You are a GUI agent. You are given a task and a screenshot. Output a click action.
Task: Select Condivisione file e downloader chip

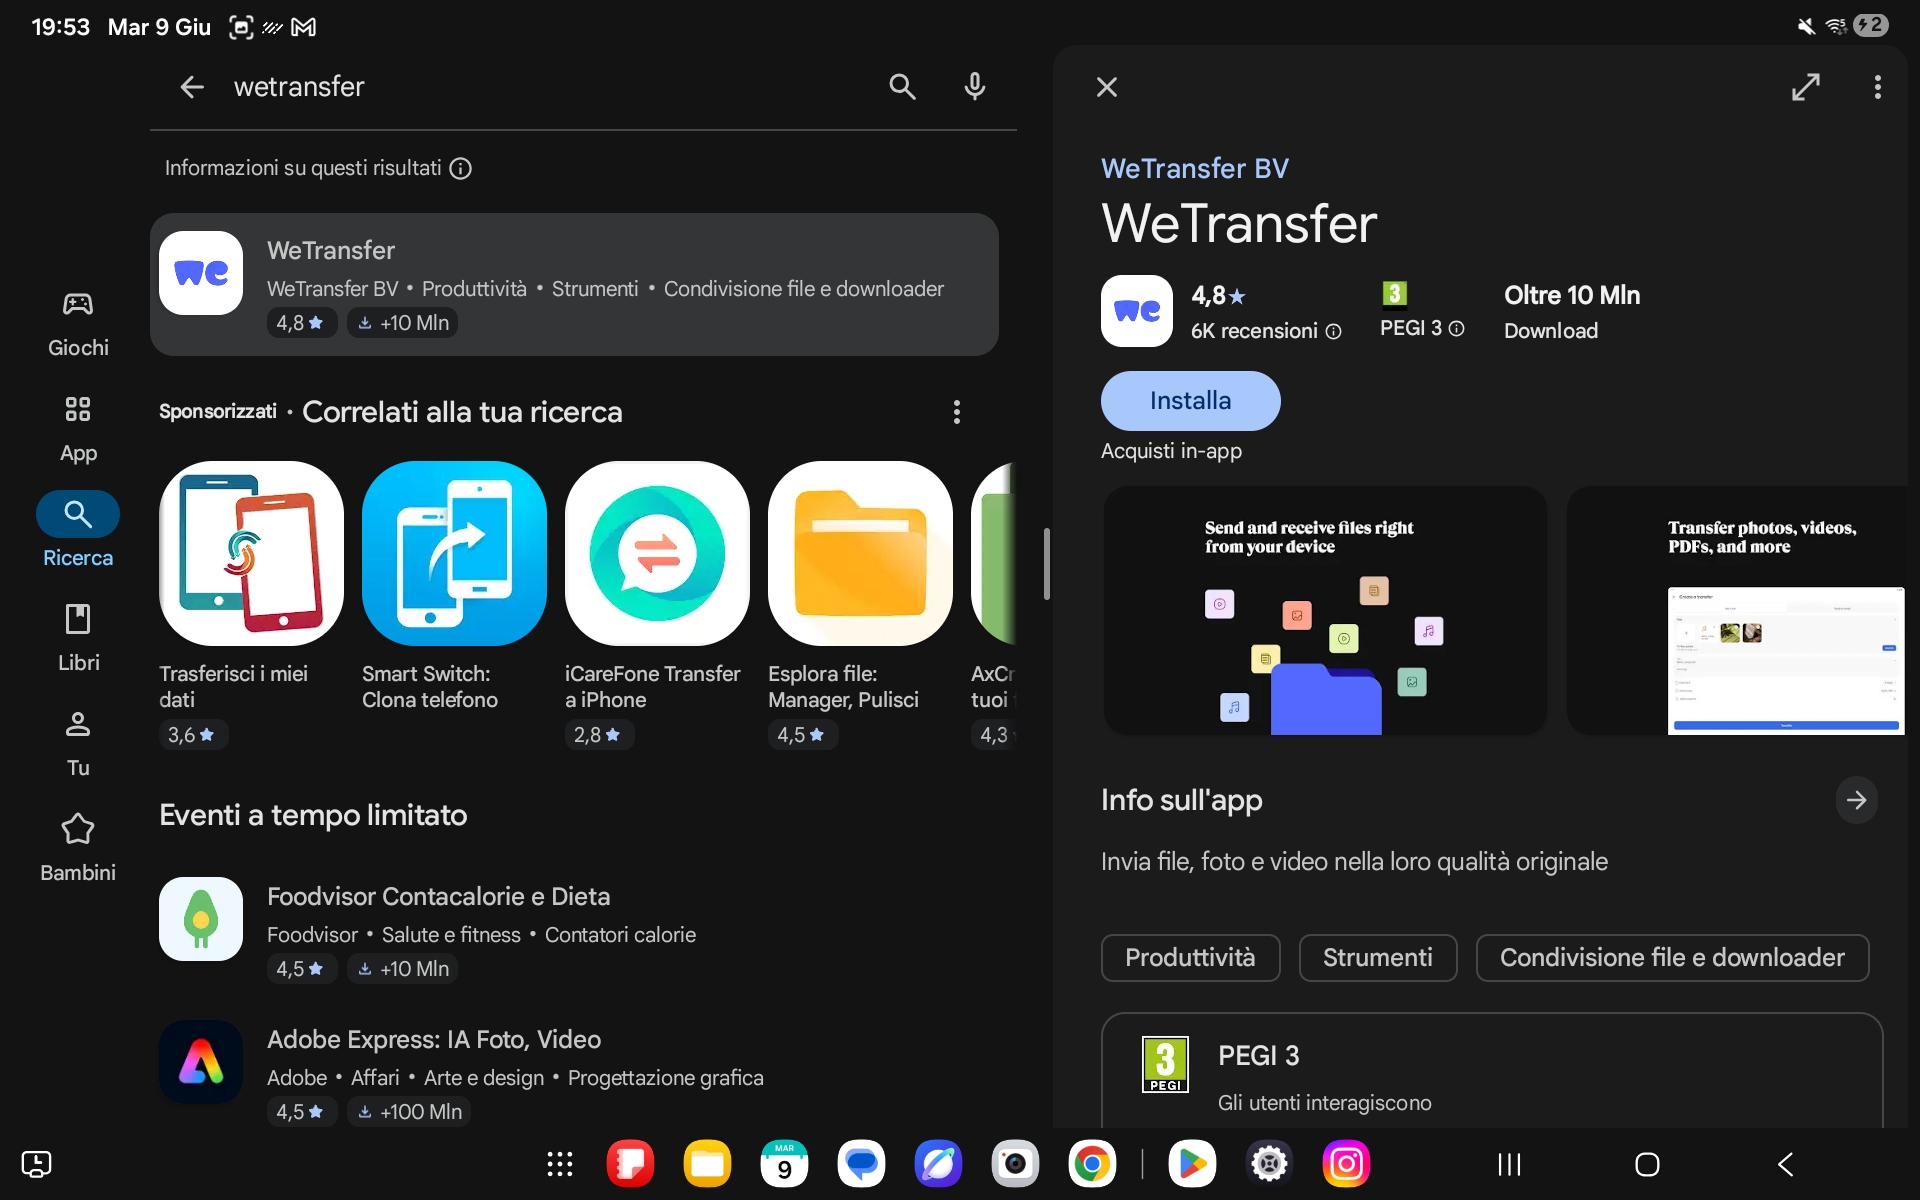(x=1672, y=958)
